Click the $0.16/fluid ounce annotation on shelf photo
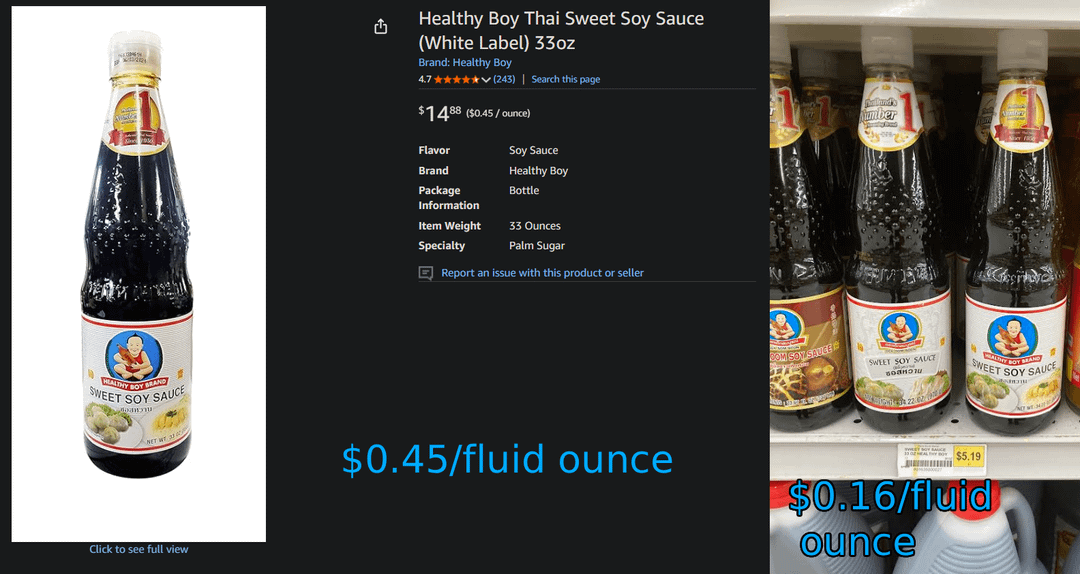Viewport: 1080px width, 574px height. [890, 519]
